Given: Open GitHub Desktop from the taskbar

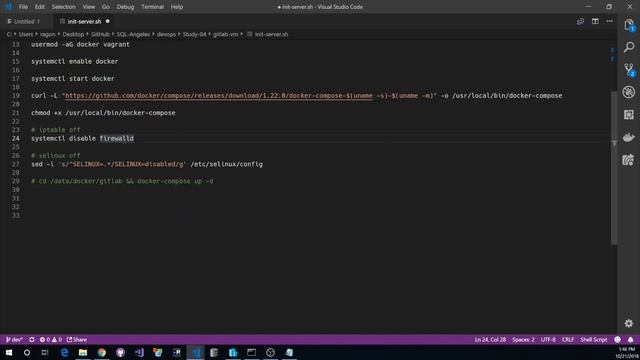Looking at the screenshot, I should [120, 352].
